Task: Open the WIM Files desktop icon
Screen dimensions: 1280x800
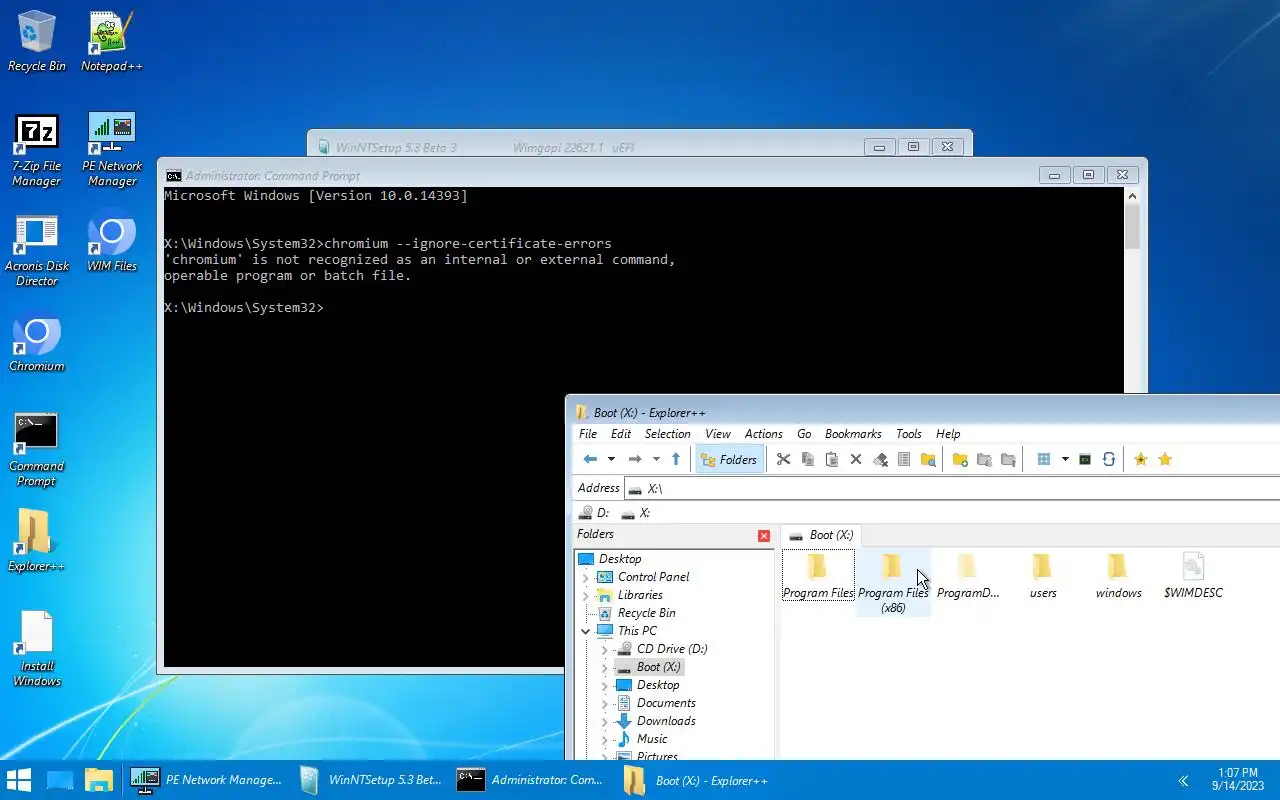Action: (x=112, y=242)
